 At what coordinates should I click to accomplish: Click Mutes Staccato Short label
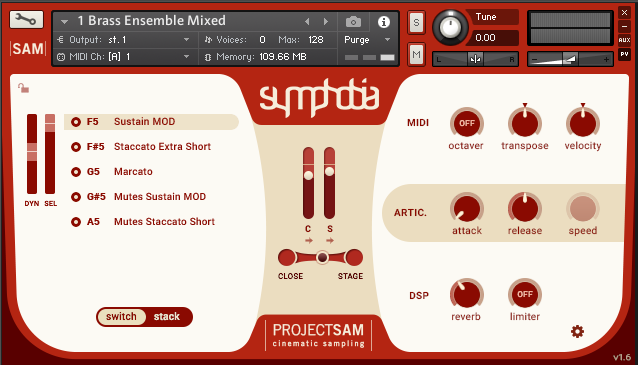(x=164, y=222)
